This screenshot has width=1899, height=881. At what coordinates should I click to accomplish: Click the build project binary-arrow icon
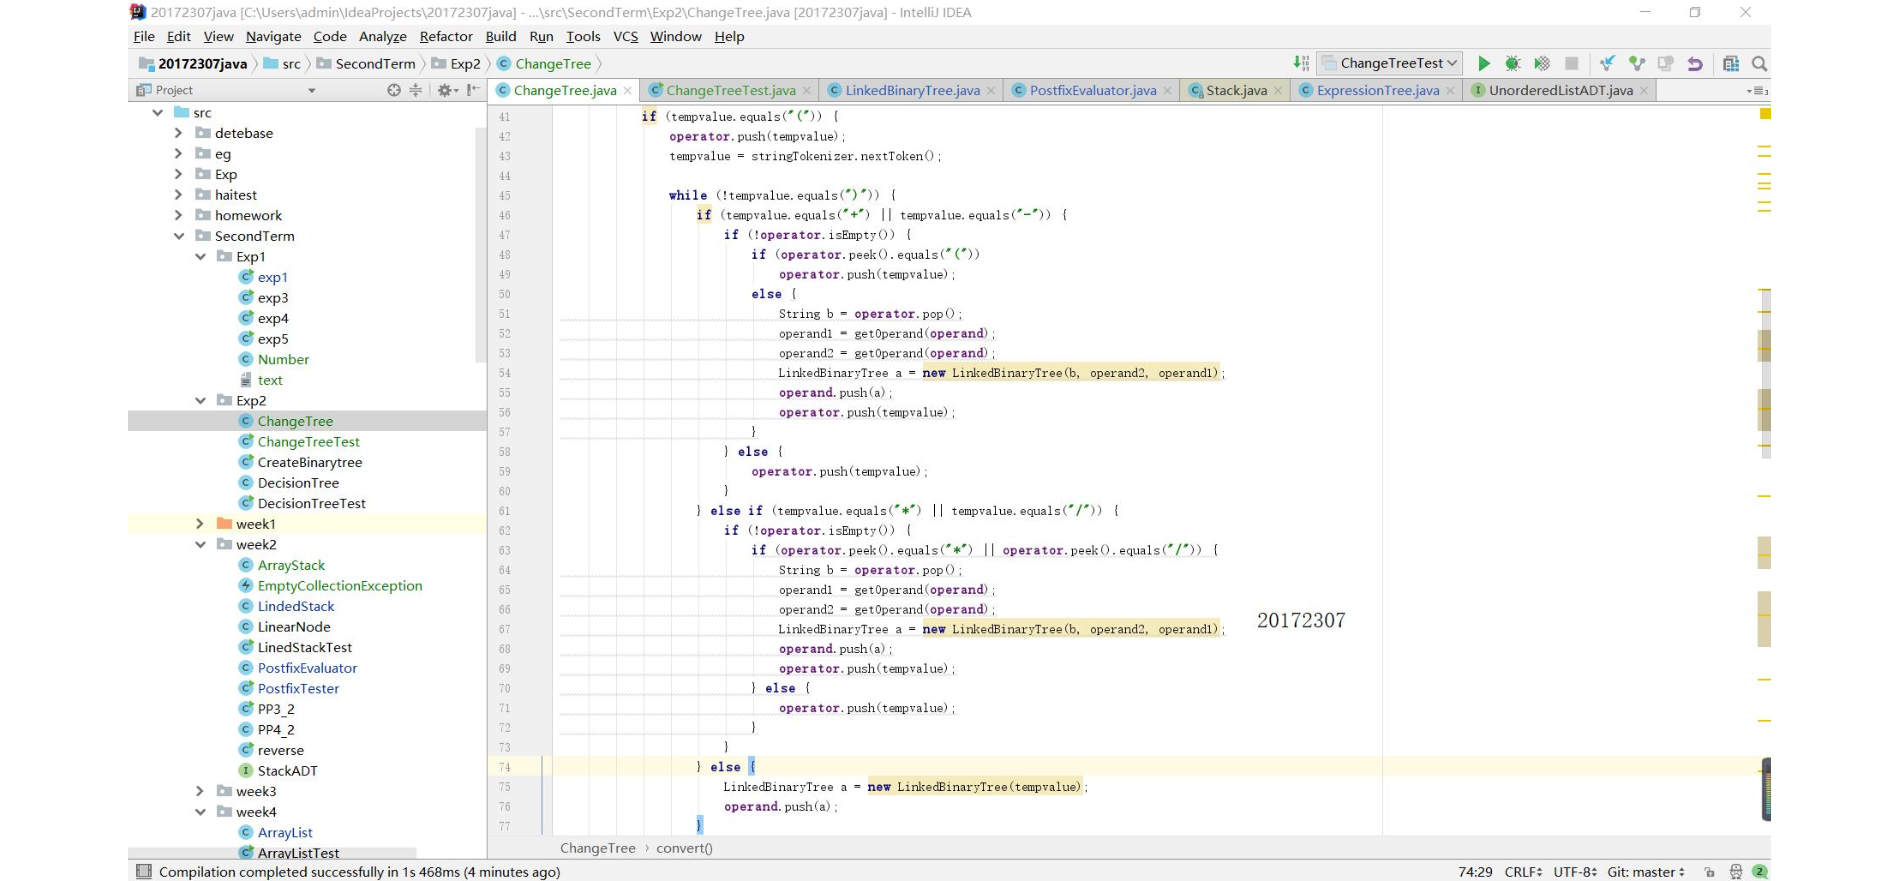[1300, 63]
